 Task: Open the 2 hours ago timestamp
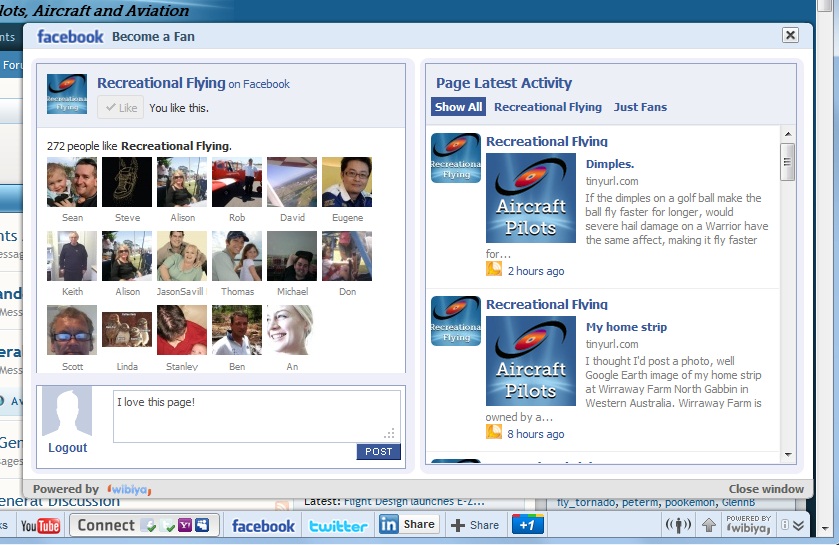click(x=536, y=271)
